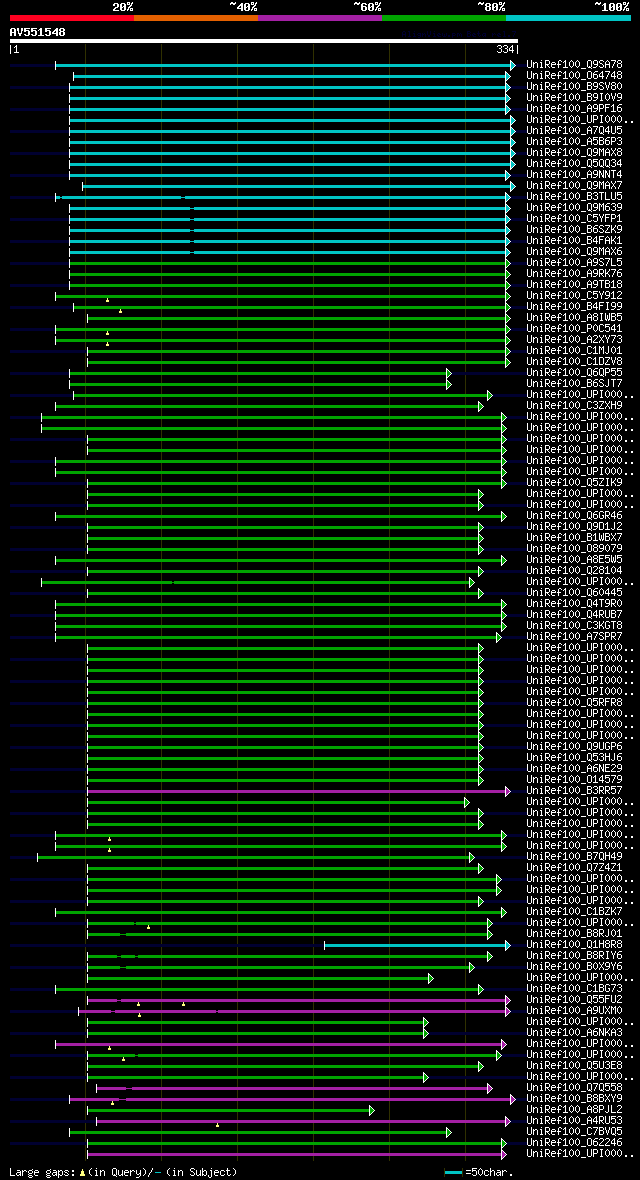Screen dimensions: 640x1180
Task: Click the UniRef100_B3TLU5 label
Action: coord(574,197)
